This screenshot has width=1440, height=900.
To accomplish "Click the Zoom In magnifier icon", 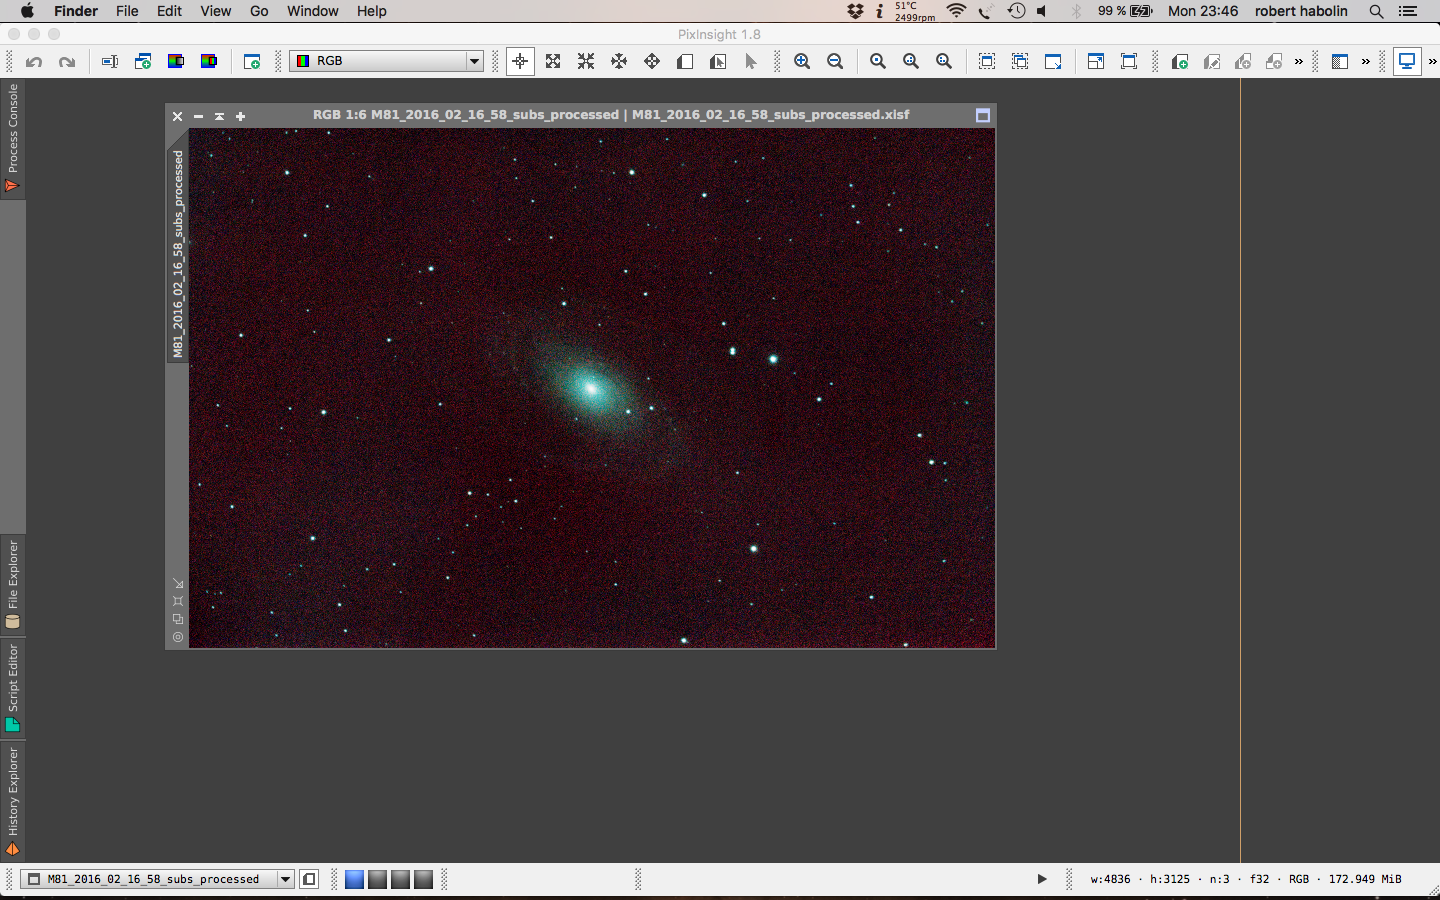I will coord(802,61).
